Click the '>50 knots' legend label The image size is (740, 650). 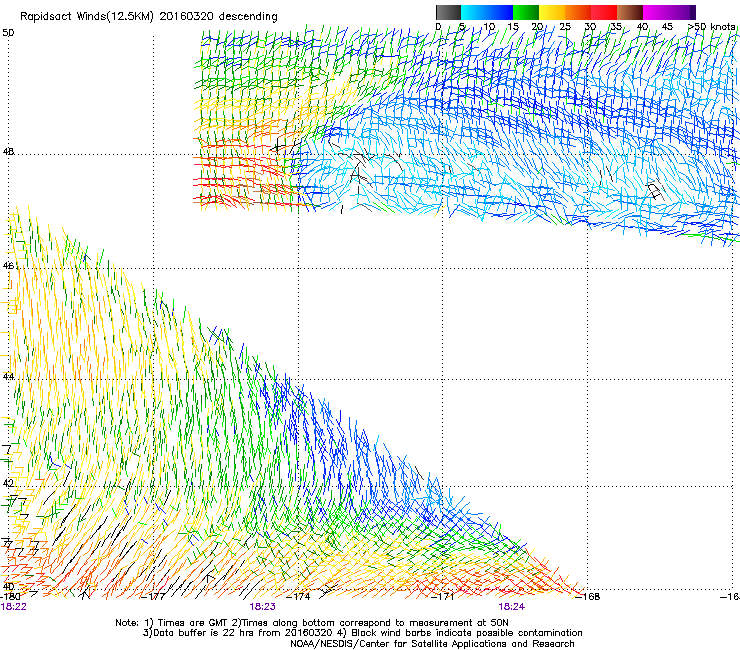tap(711, 27)
